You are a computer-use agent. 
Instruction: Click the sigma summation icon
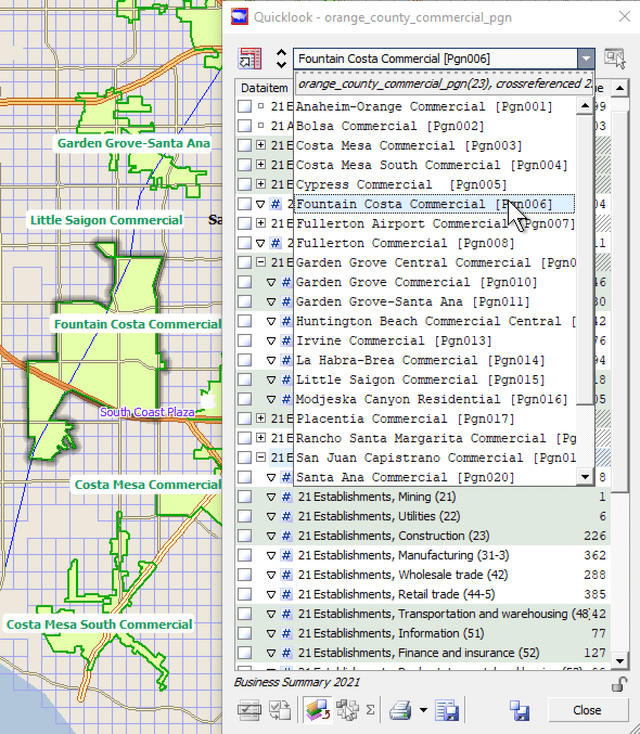tap(371, 710)
